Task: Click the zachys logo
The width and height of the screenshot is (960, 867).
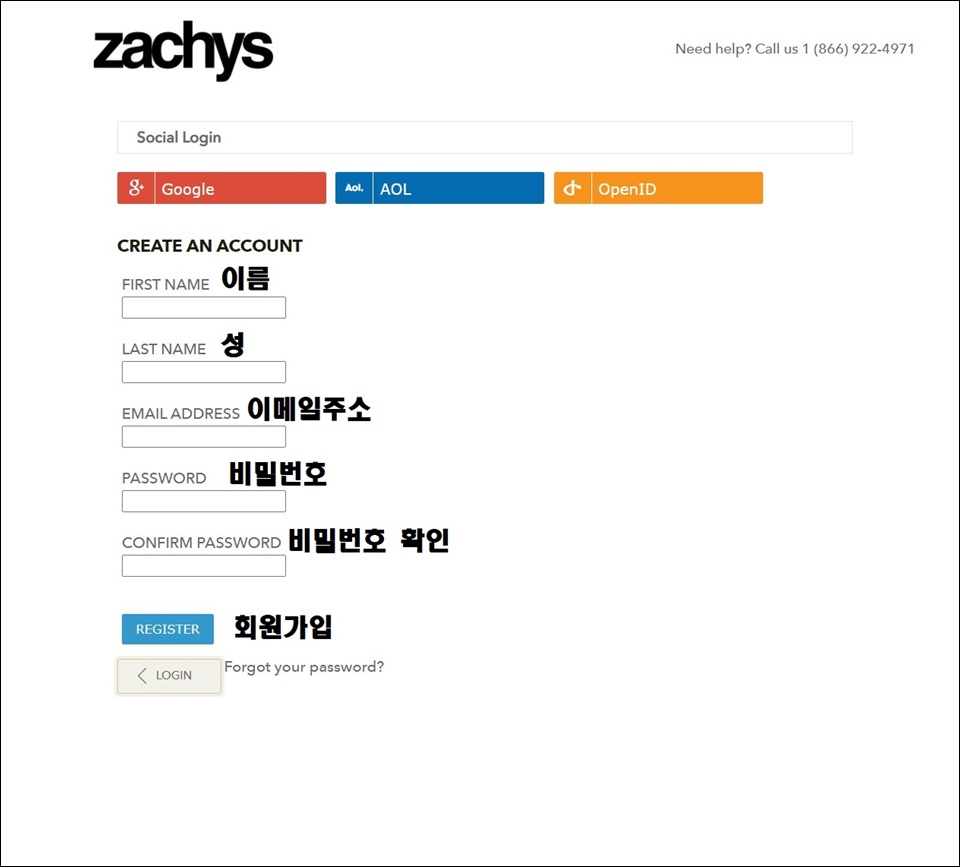Action: coord(183,50)
